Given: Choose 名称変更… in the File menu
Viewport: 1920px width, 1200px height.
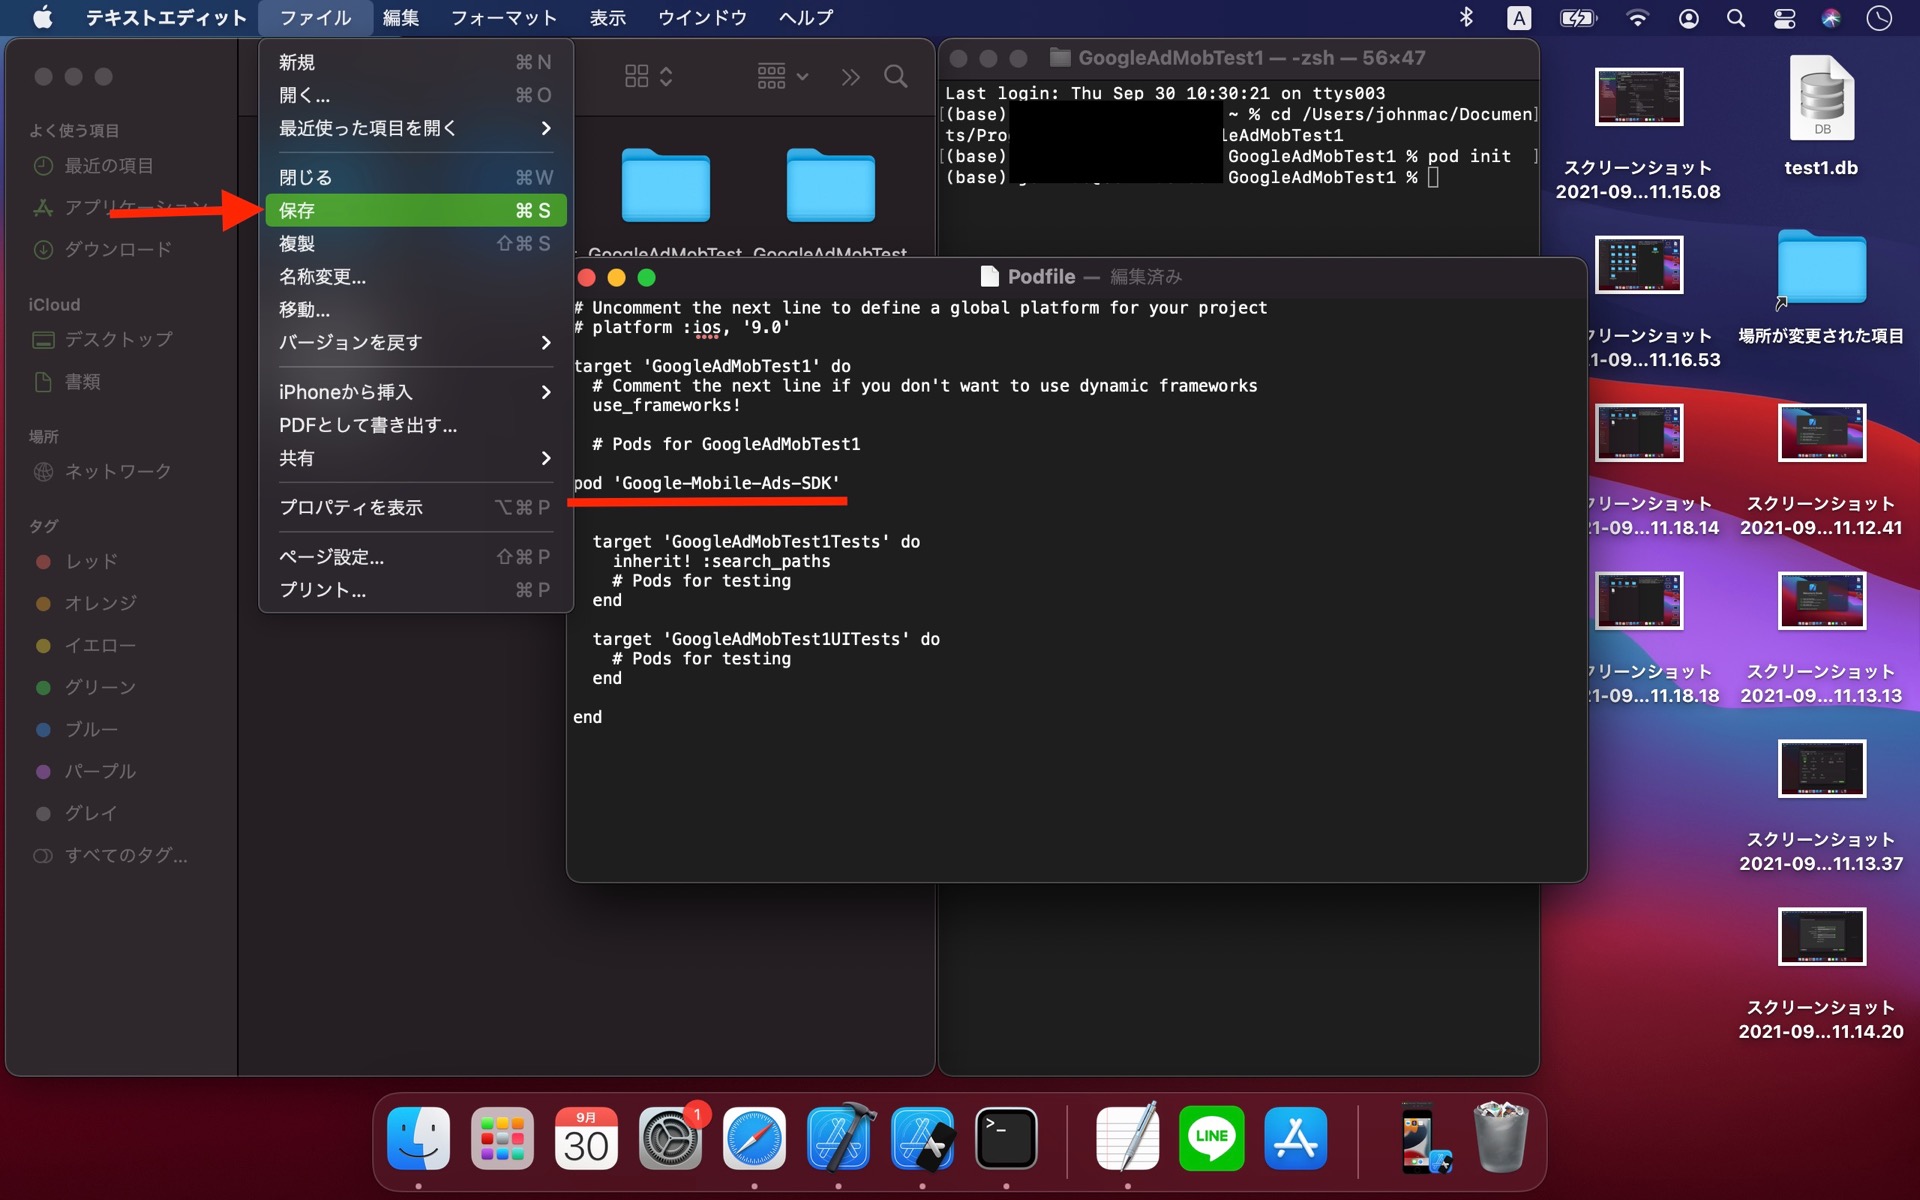Looking at the screenshot, I should tap(415, 276).
